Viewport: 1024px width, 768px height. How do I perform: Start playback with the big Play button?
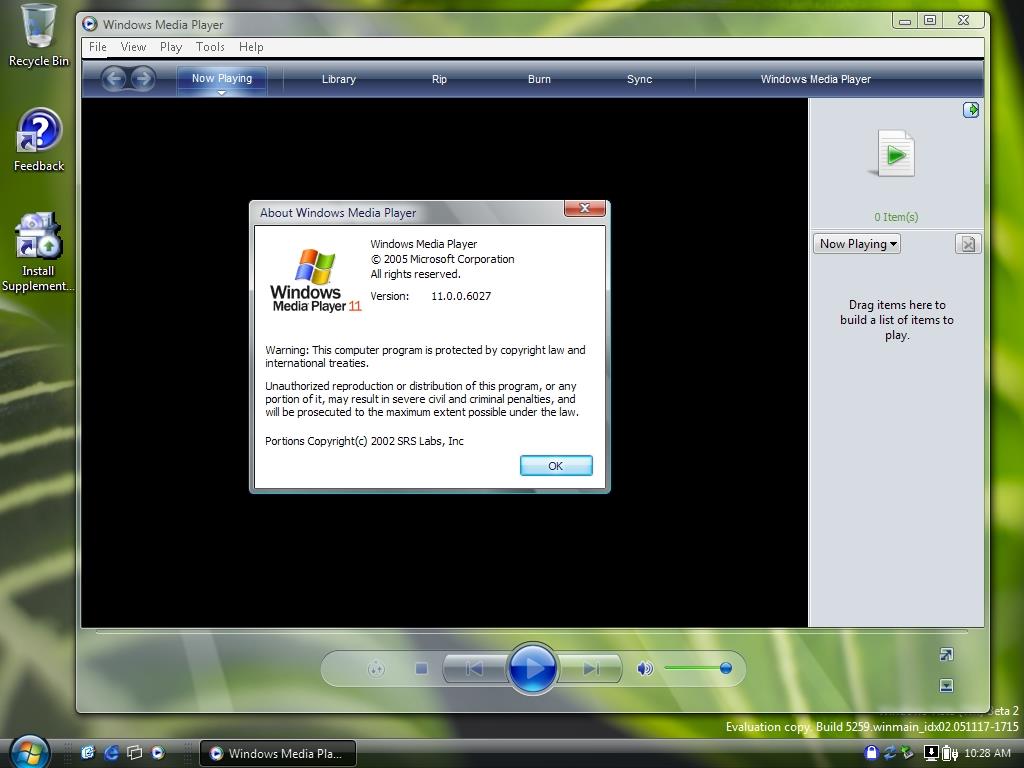pyautogui.click(x=532, y=668)
